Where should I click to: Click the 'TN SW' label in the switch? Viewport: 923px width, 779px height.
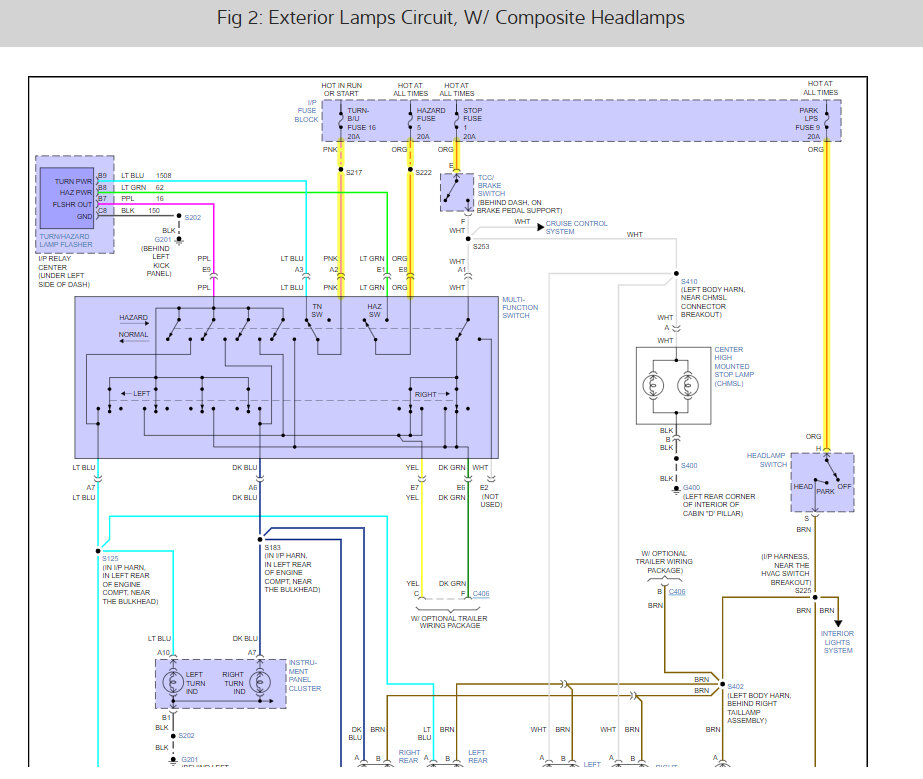pos(317,310)
